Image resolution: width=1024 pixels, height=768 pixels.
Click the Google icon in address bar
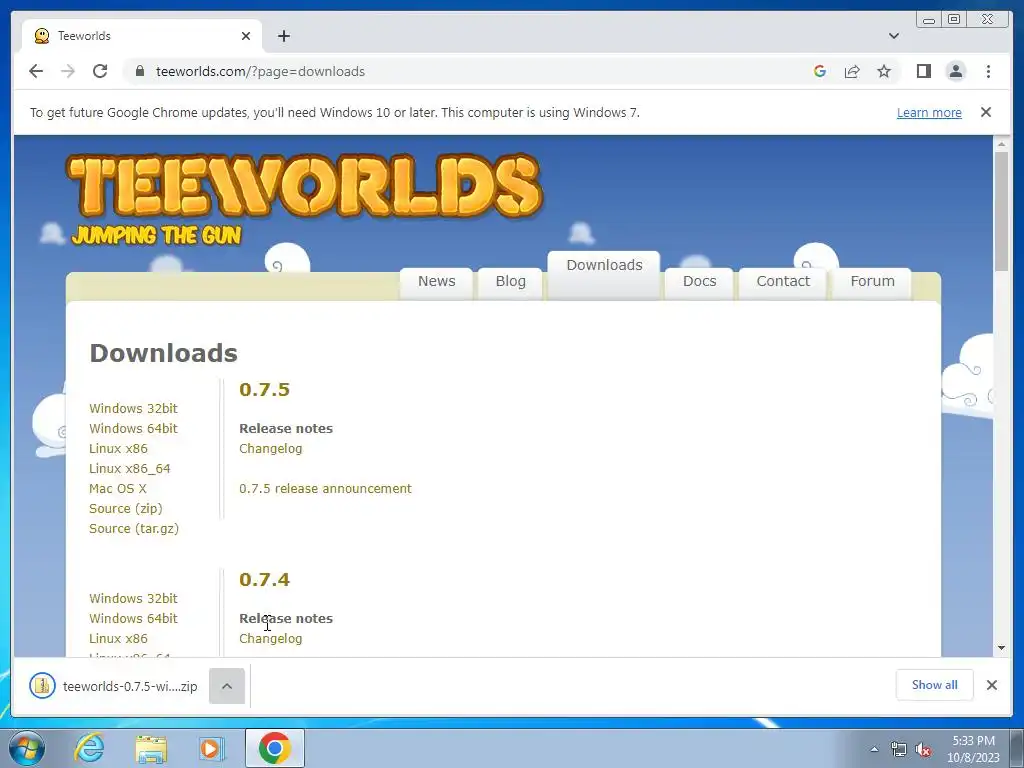point(820,71)
